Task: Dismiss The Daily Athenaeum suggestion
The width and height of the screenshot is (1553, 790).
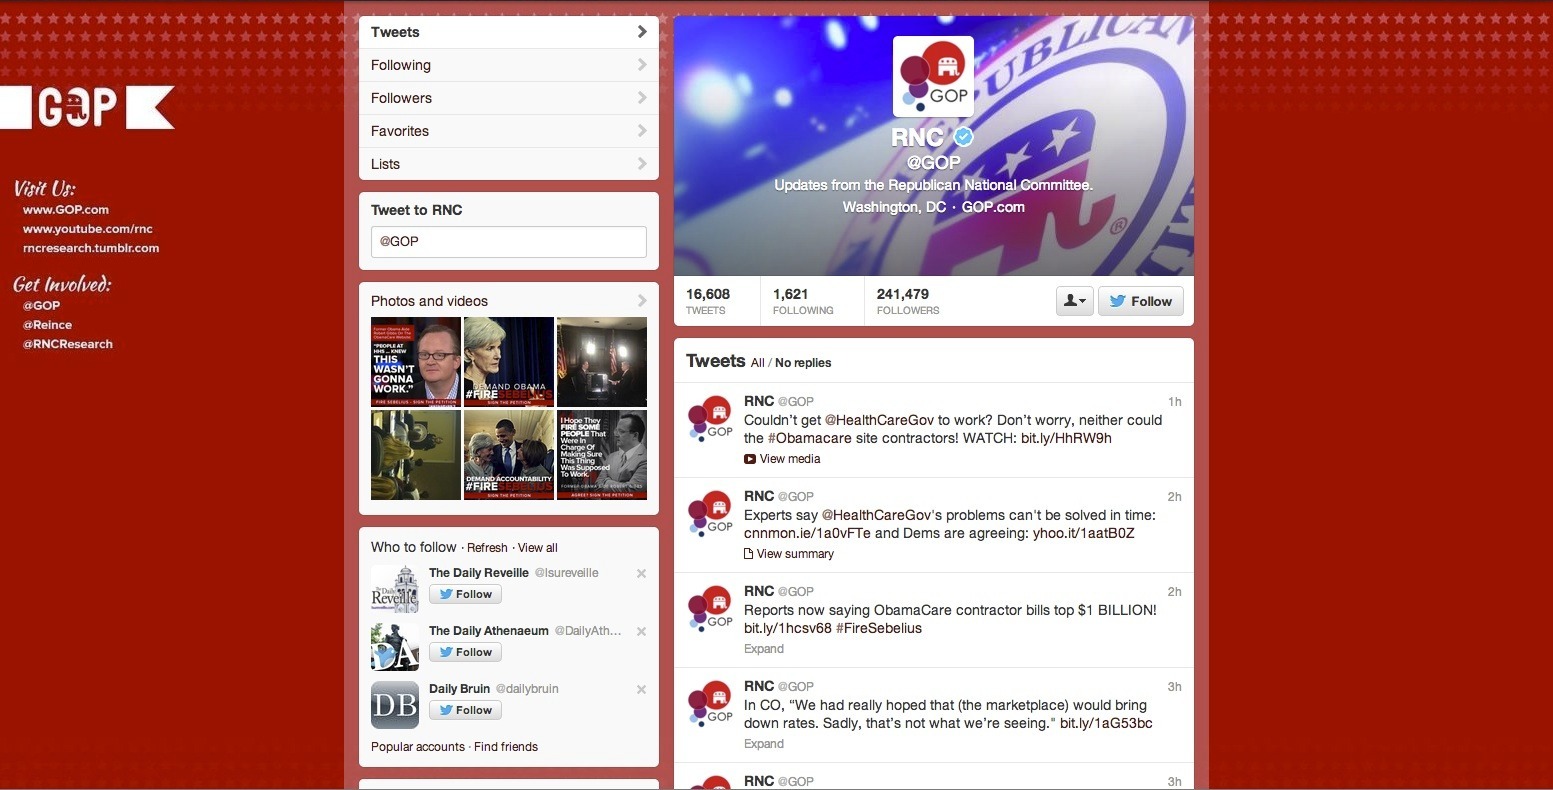Action: point(641,631)
